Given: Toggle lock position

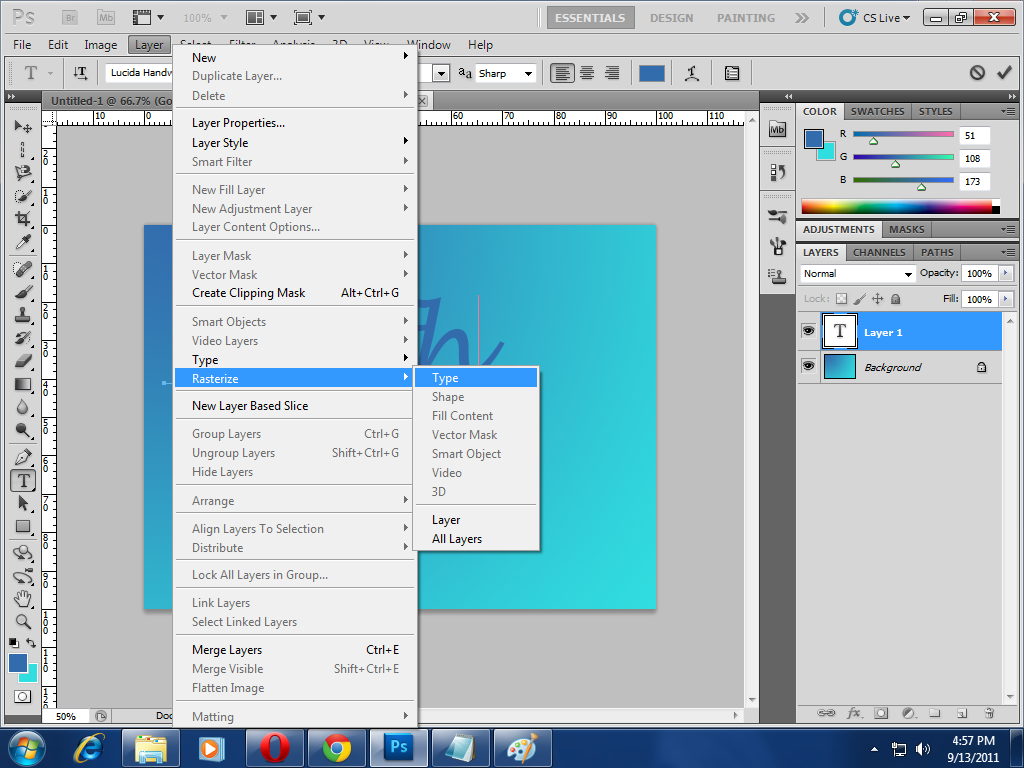Looking at the screenshot, I should coord(878,298).
